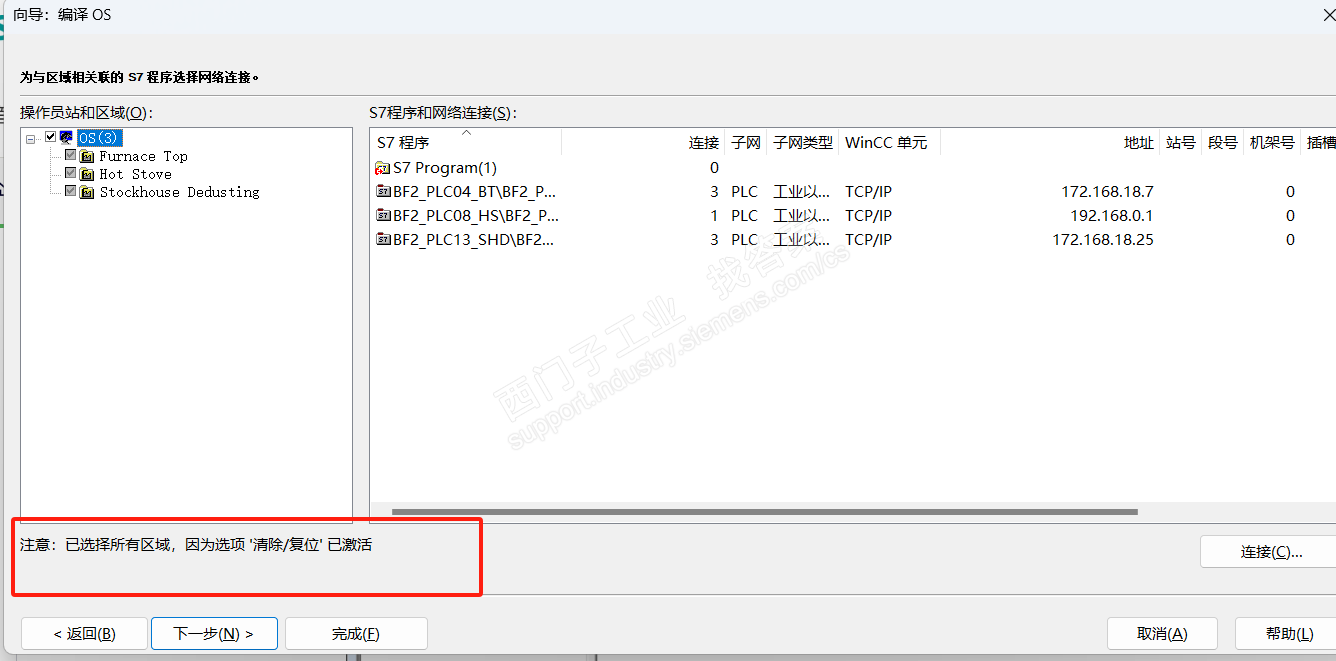
Task: Click the 返回(B) button
Action: pyautogui.click(x=84, y=633)
